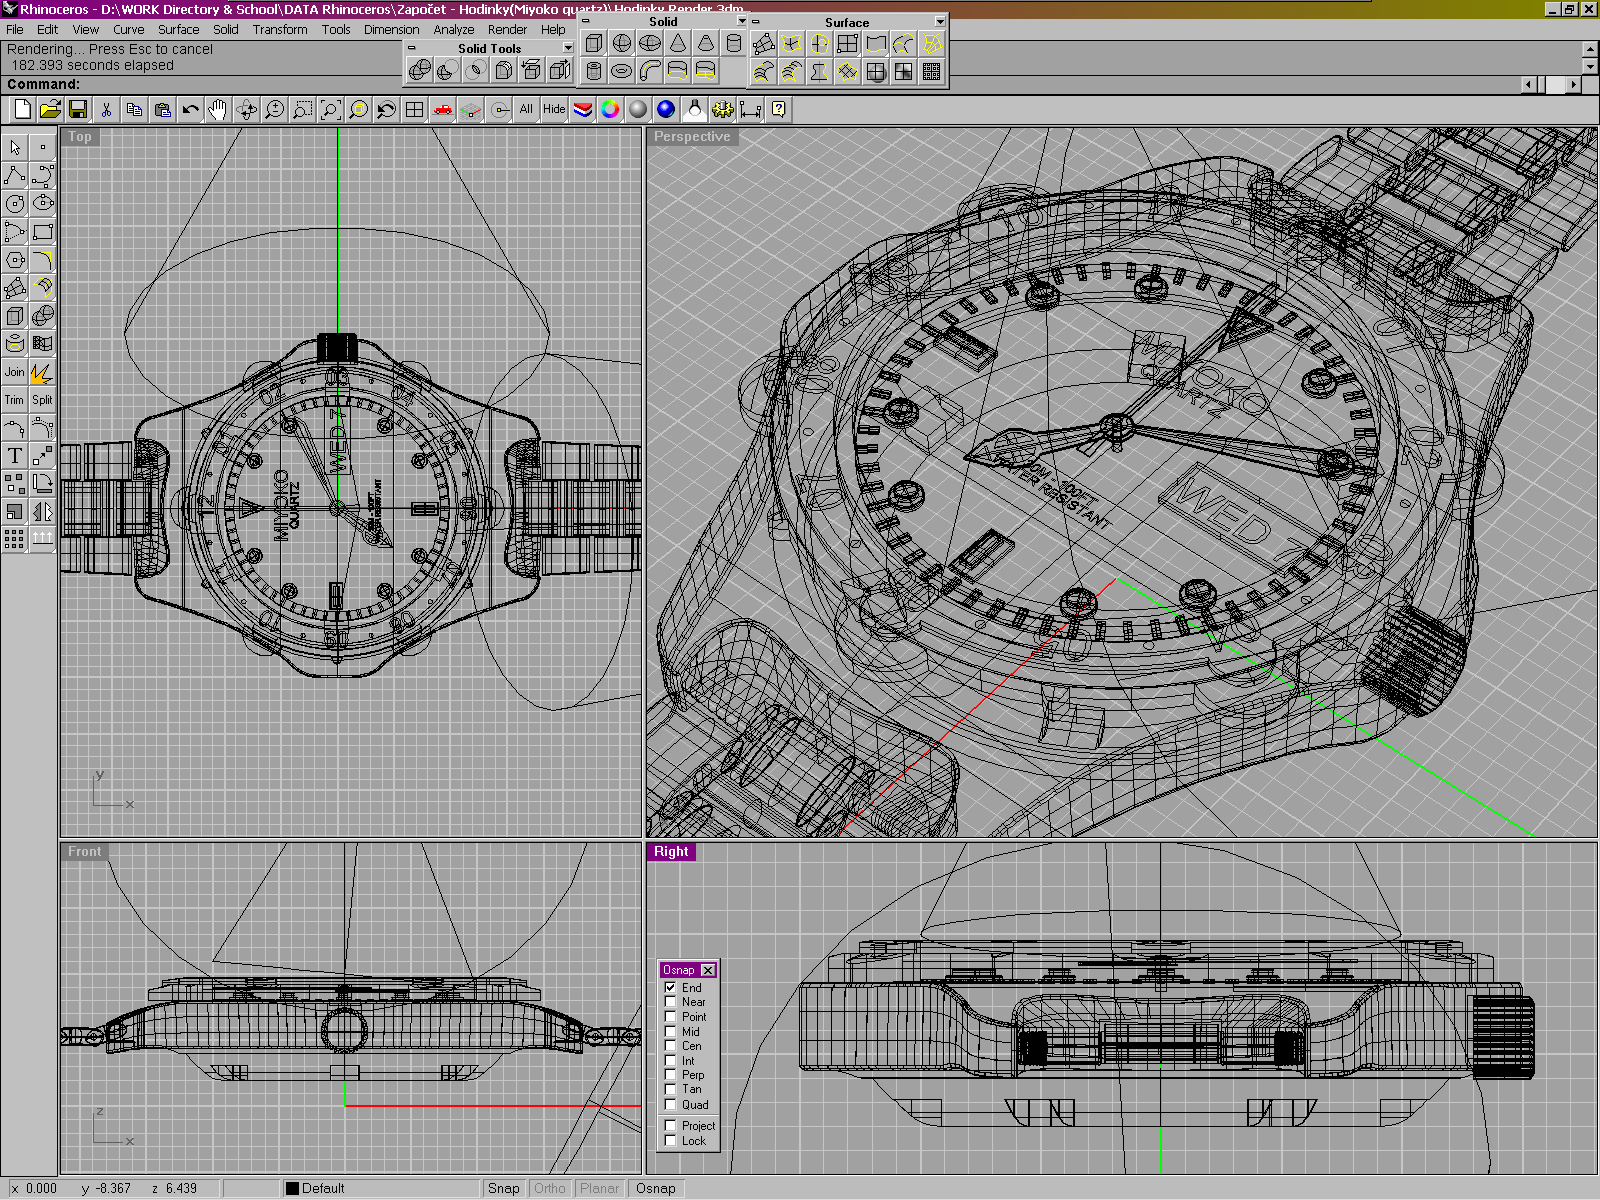Select the Polyline tool in side toolbar

point(14,176)
